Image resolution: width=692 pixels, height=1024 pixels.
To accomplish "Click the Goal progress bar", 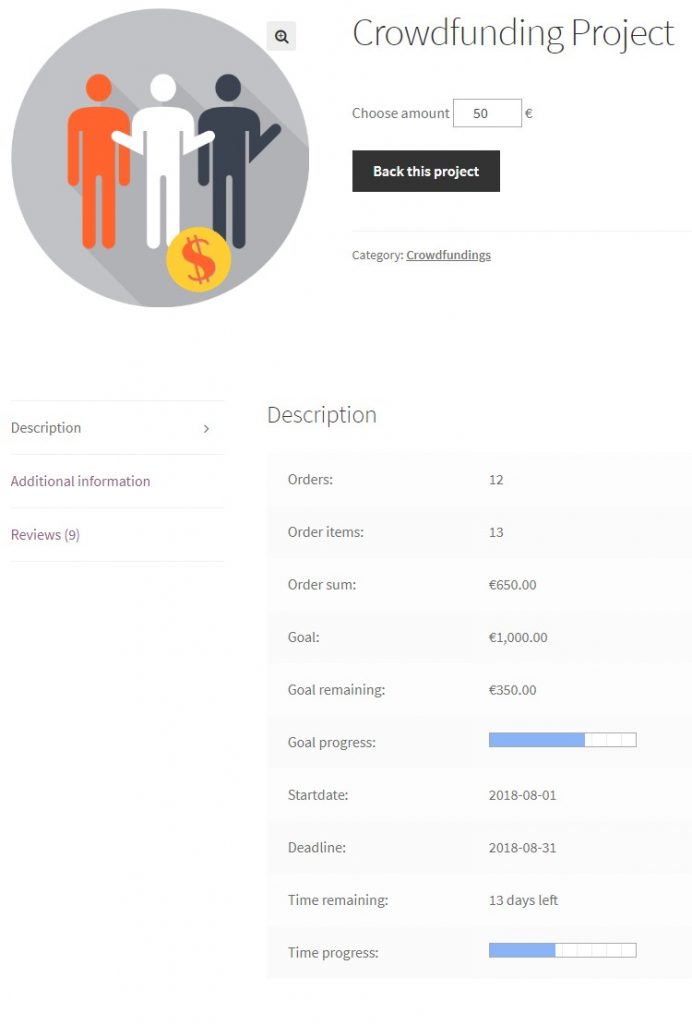I will (562, 740).
